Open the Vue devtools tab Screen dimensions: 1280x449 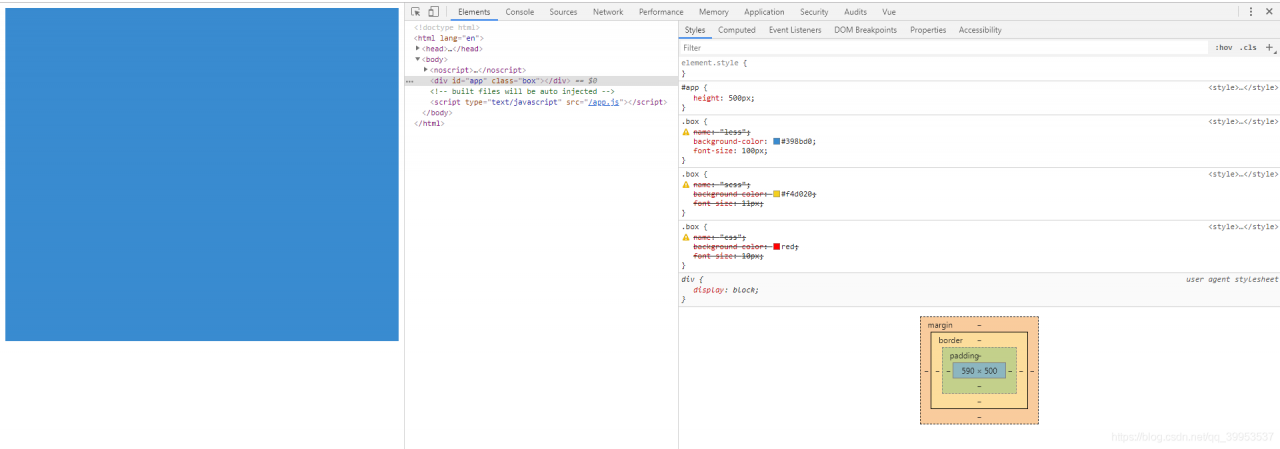[x=889, y=12]
